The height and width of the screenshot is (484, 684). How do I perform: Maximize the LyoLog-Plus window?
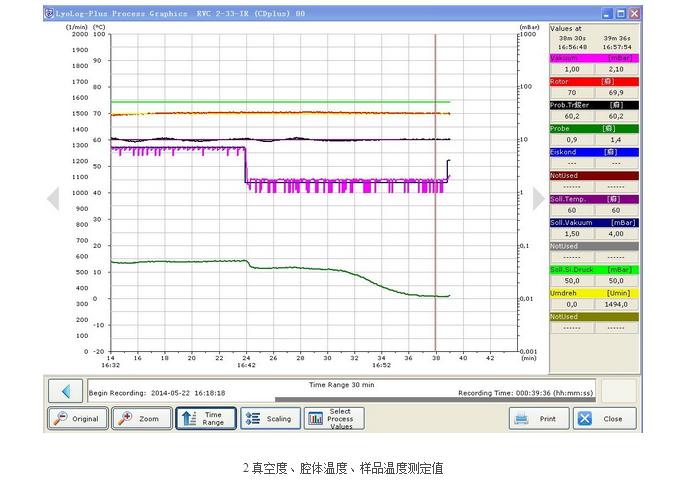point(620,13)
